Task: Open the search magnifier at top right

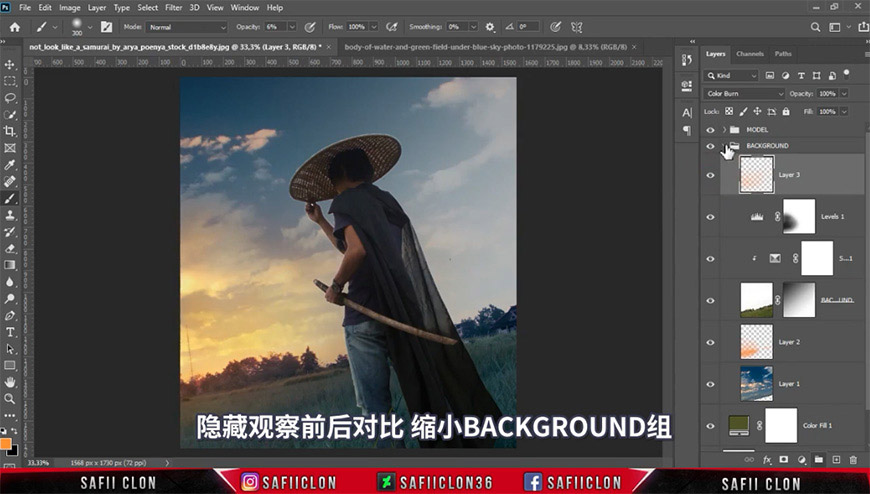Action: tap(815, 27)
